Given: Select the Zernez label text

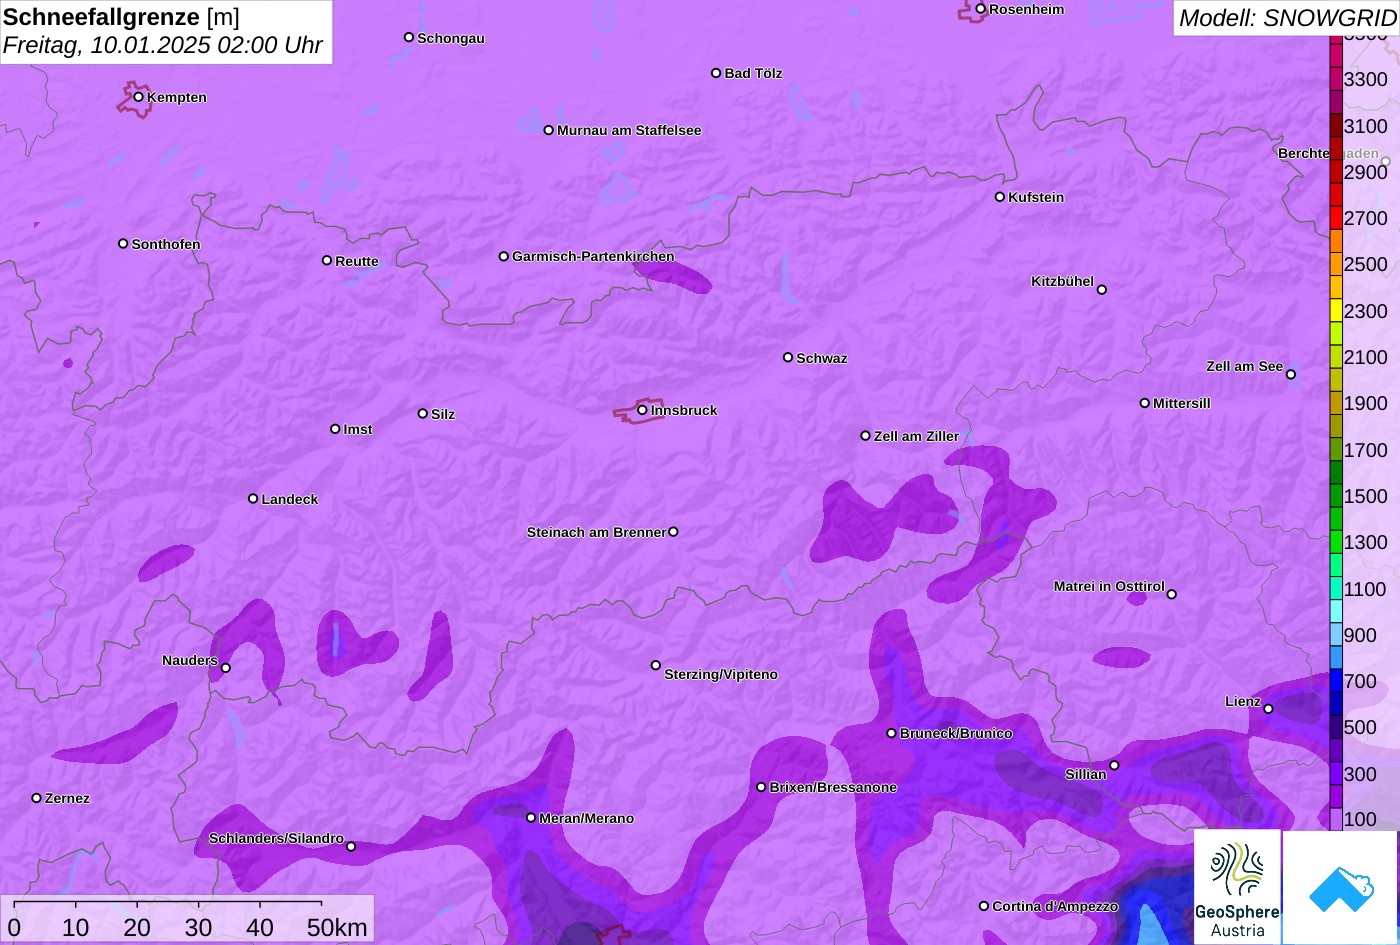Looking at the screenshot, I should [67, 798].
